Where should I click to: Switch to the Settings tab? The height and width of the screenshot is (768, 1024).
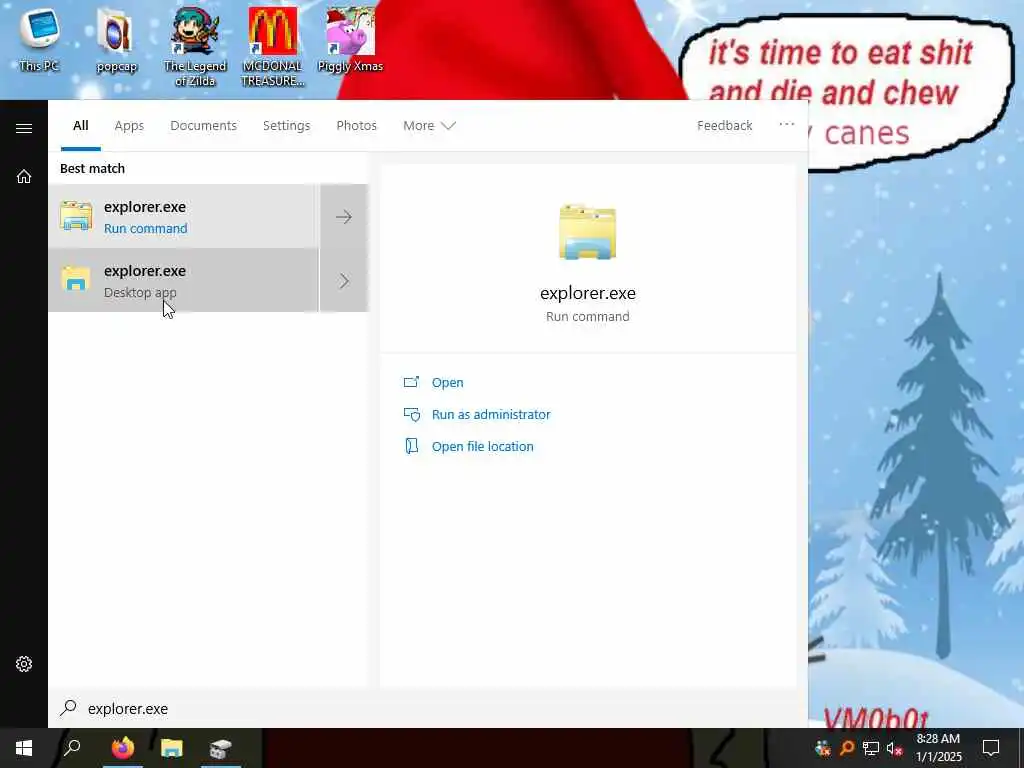tap(286, 125)
